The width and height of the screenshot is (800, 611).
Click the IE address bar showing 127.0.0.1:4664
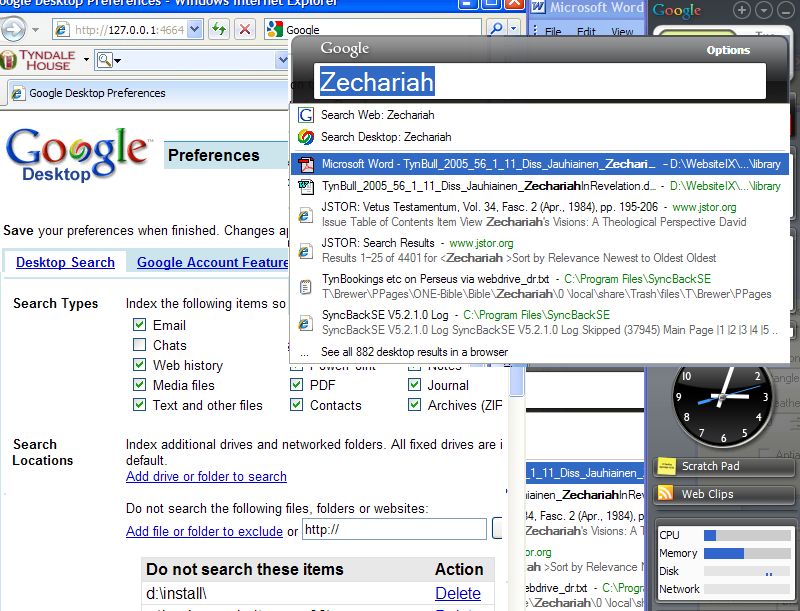pyautogui.click(x=128, y=30)
